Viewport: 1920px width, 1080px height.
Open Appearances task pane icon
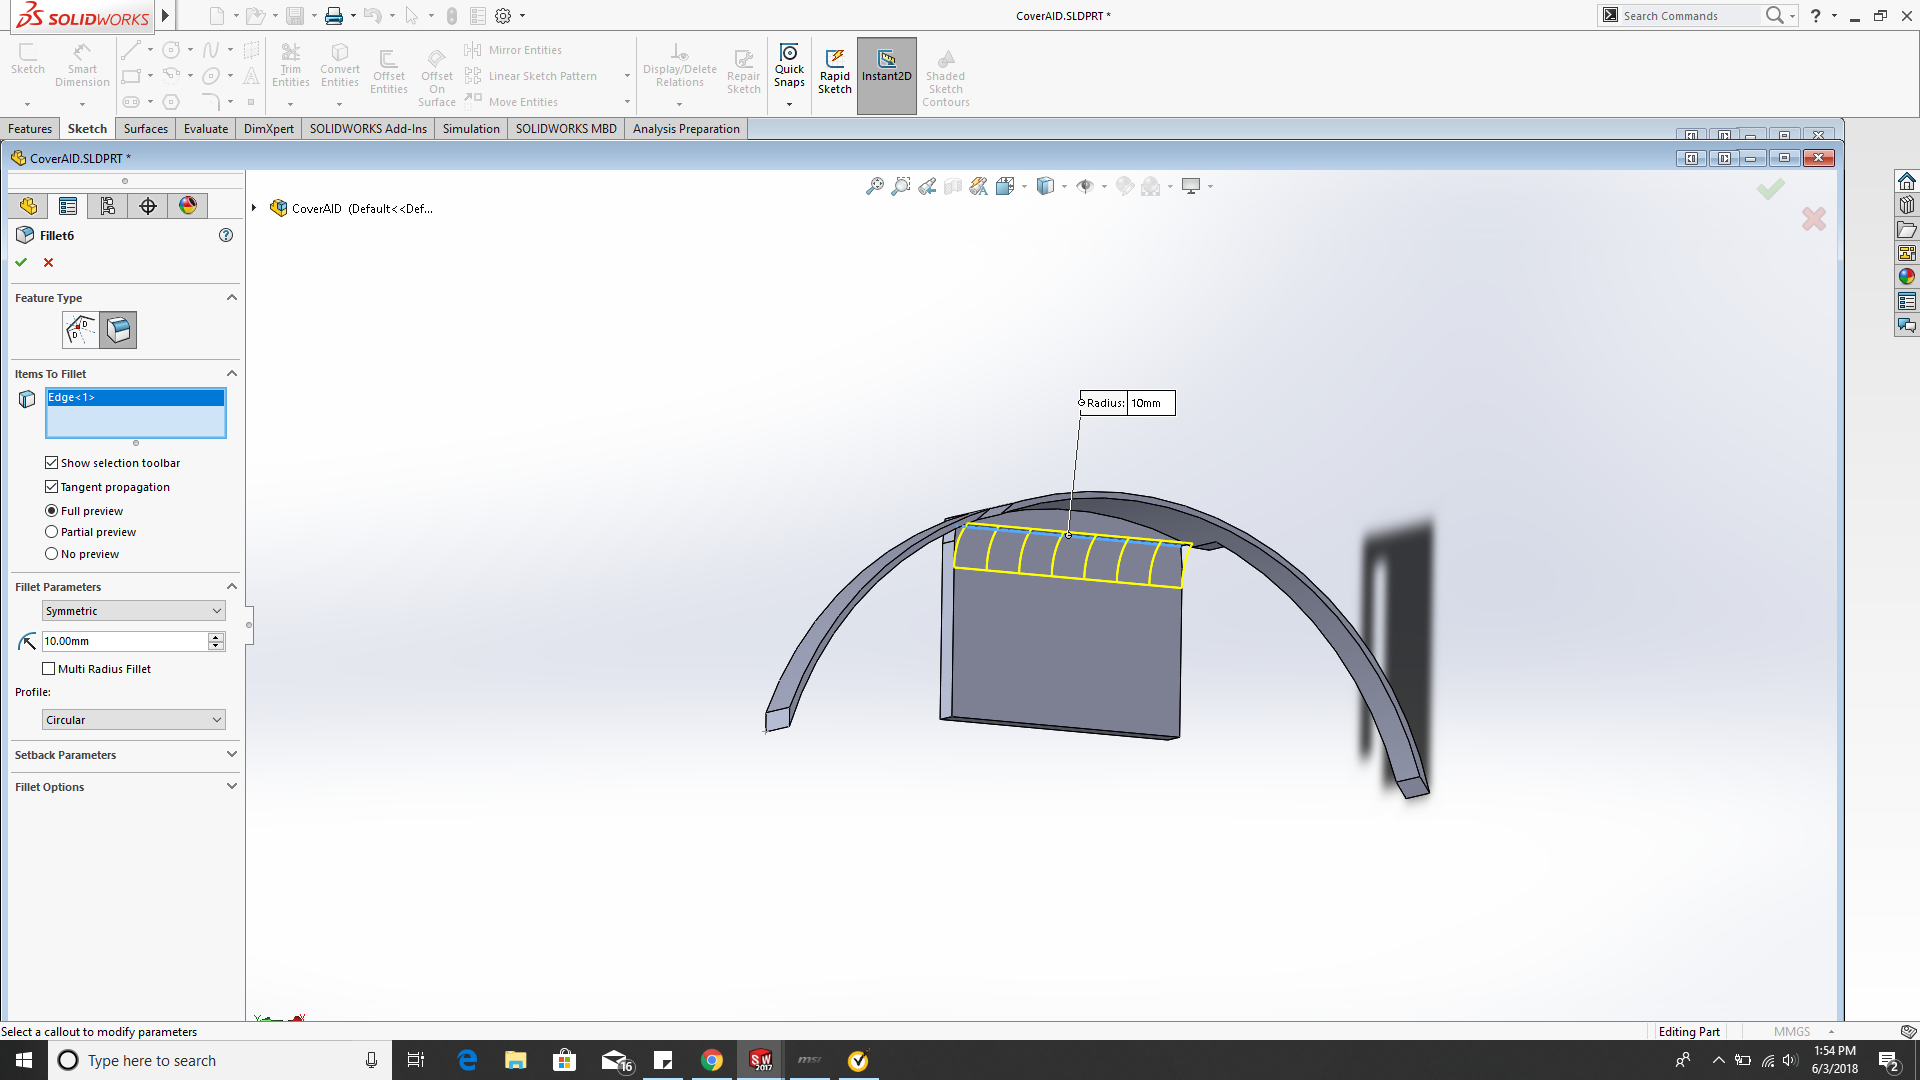1907,277
